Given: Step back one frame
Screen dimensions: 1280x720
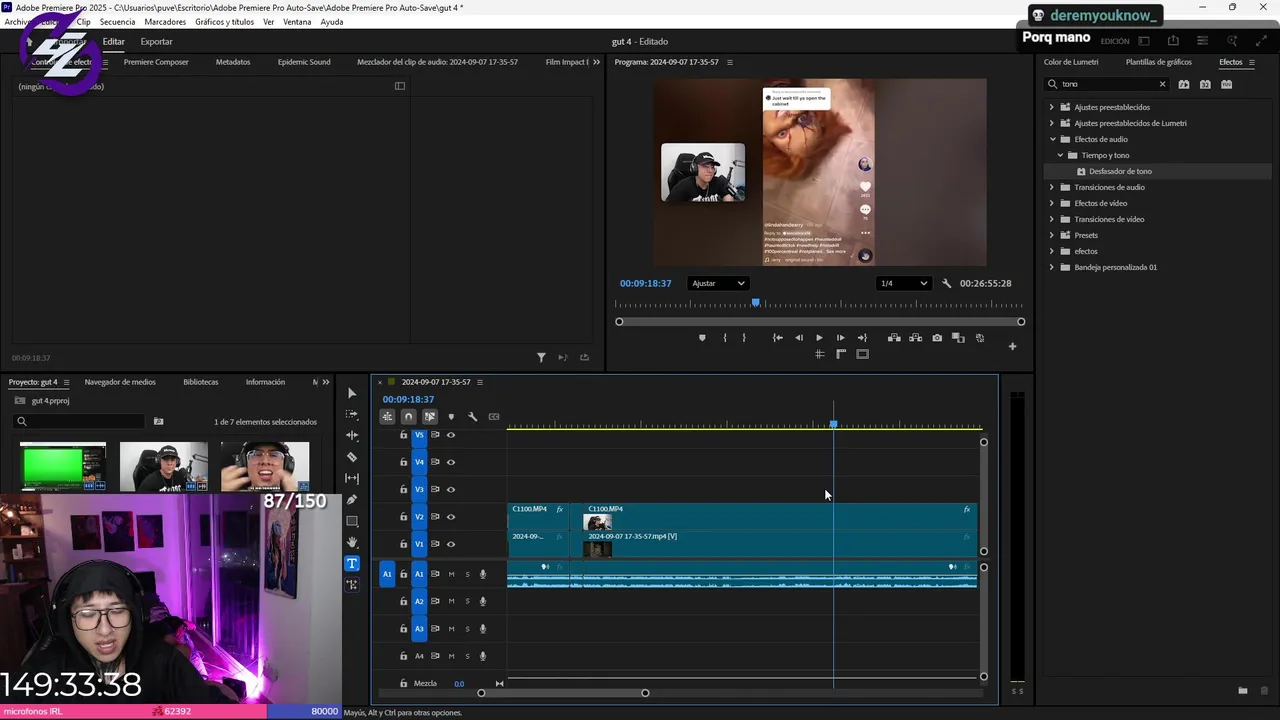Looking at the screenshot, I should pyautogui.click(x=798, y=338).
